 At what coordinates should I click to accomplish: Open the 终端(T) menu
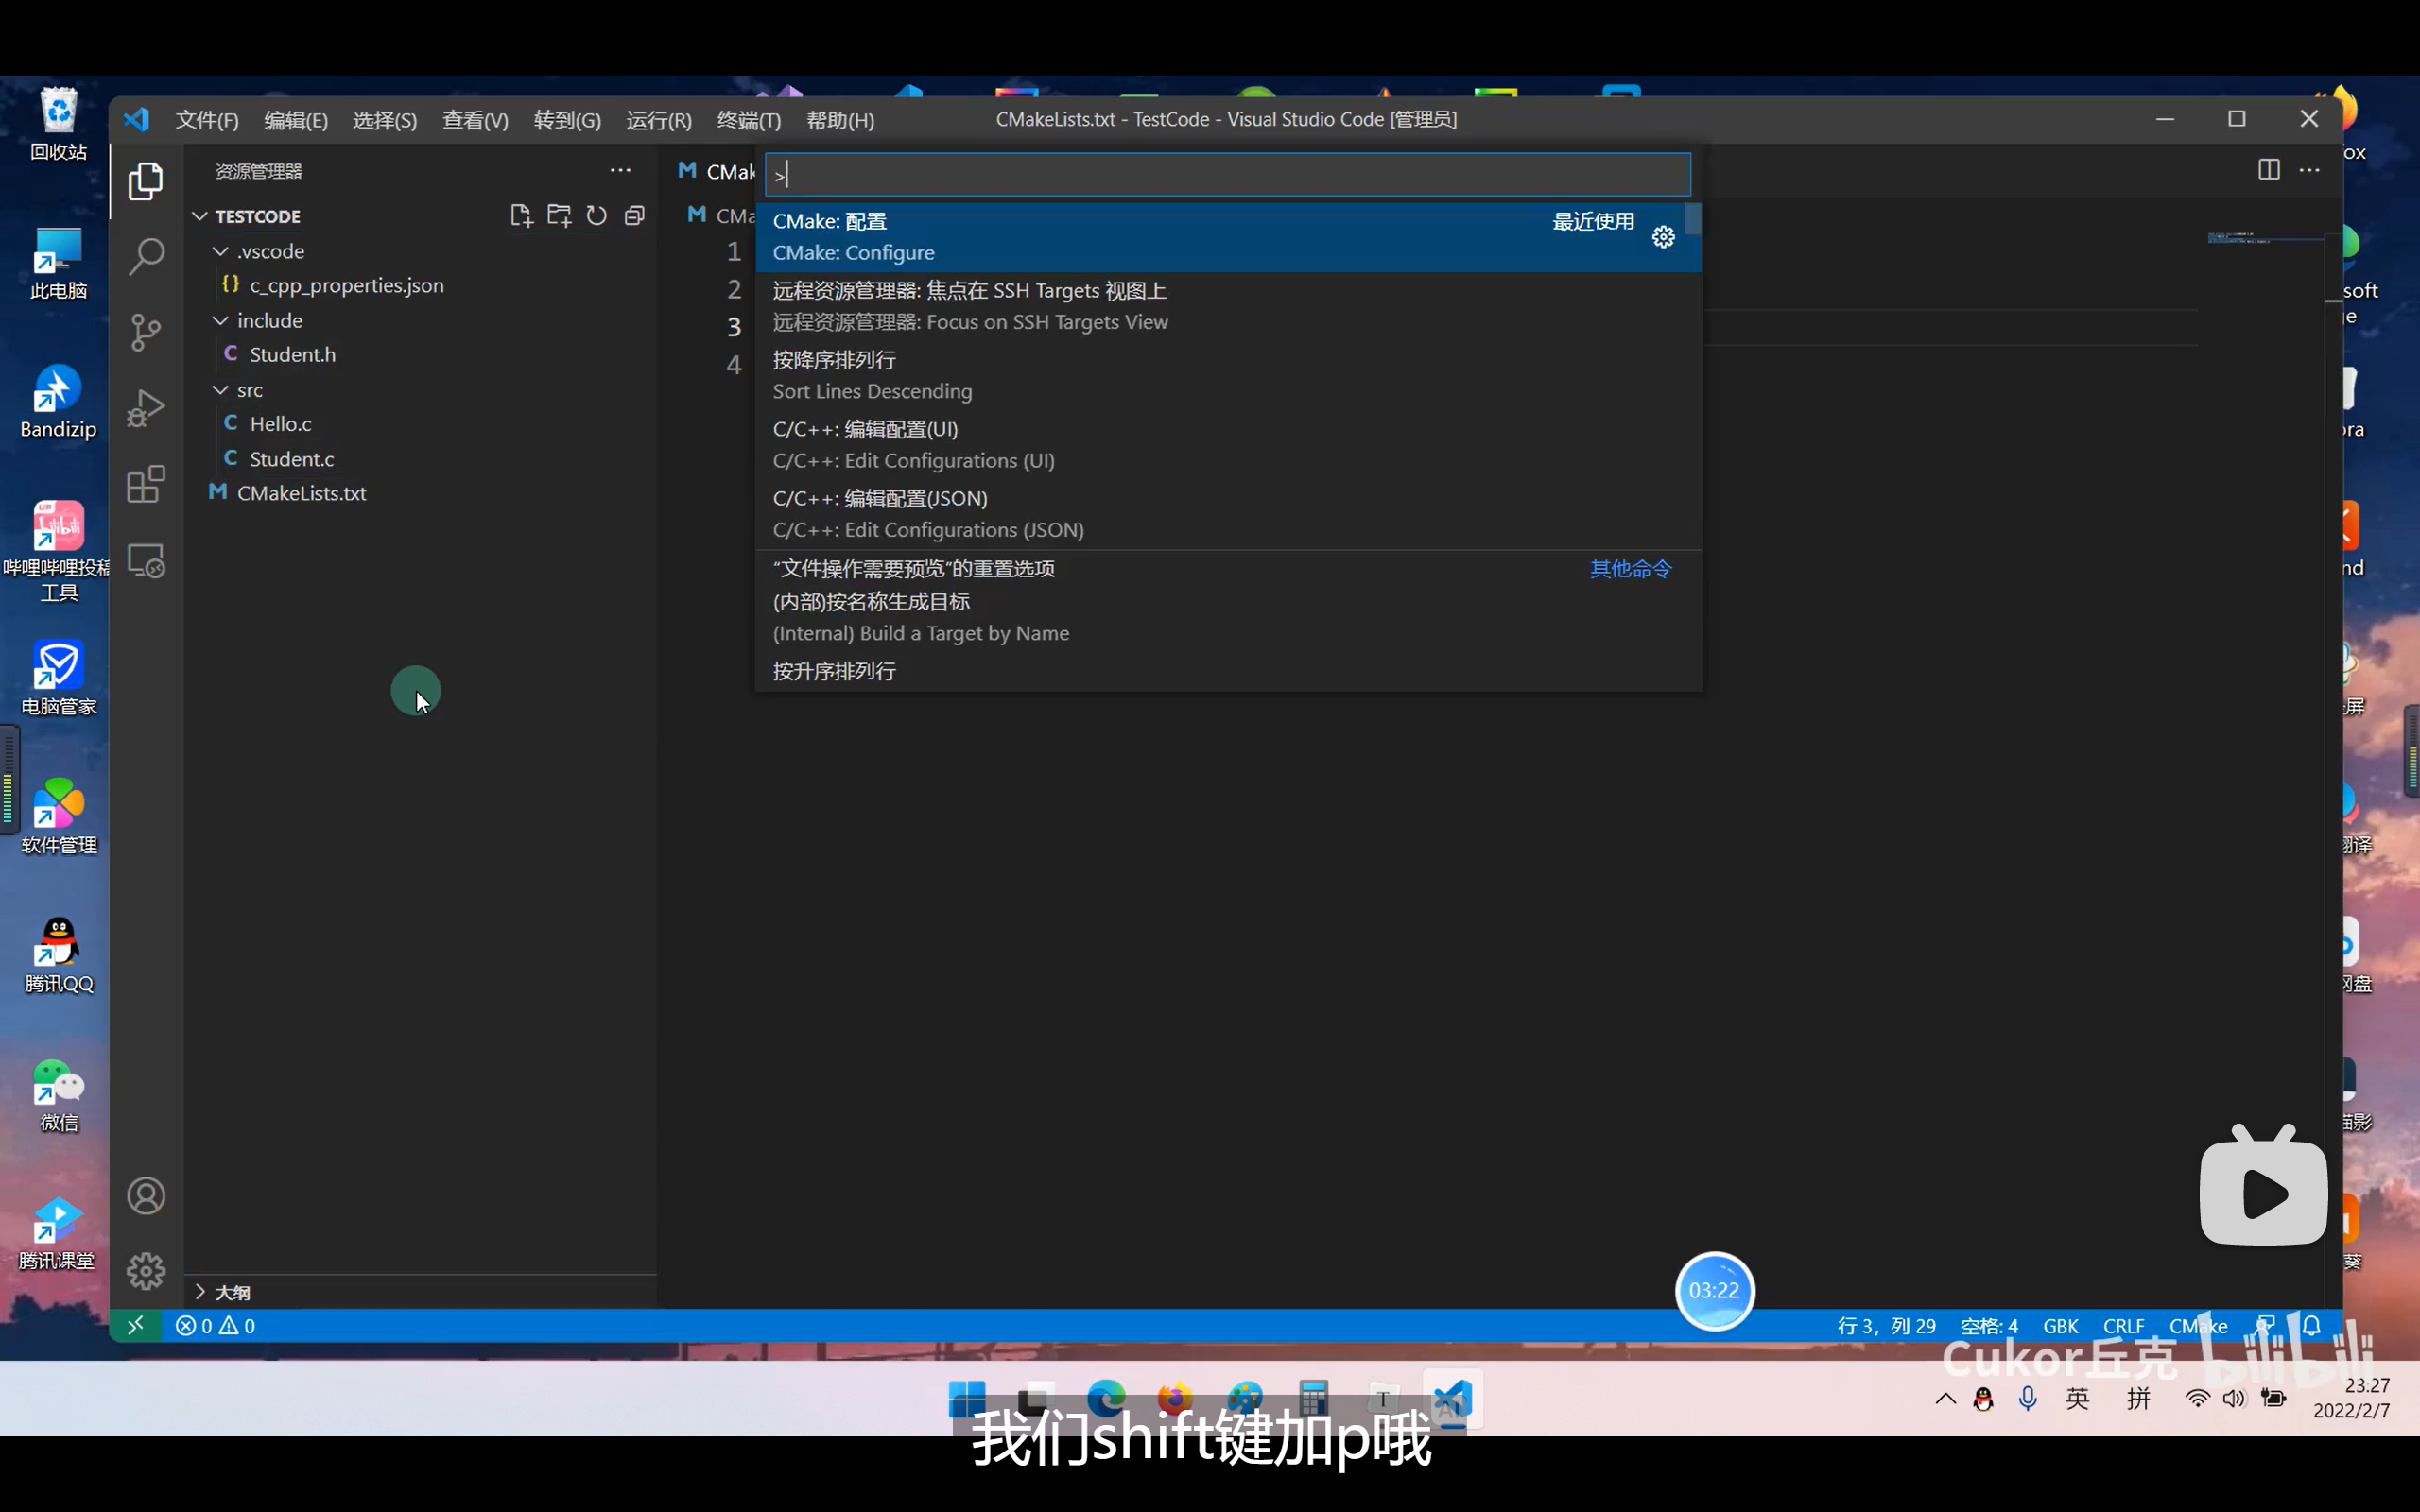click(747, 119)
